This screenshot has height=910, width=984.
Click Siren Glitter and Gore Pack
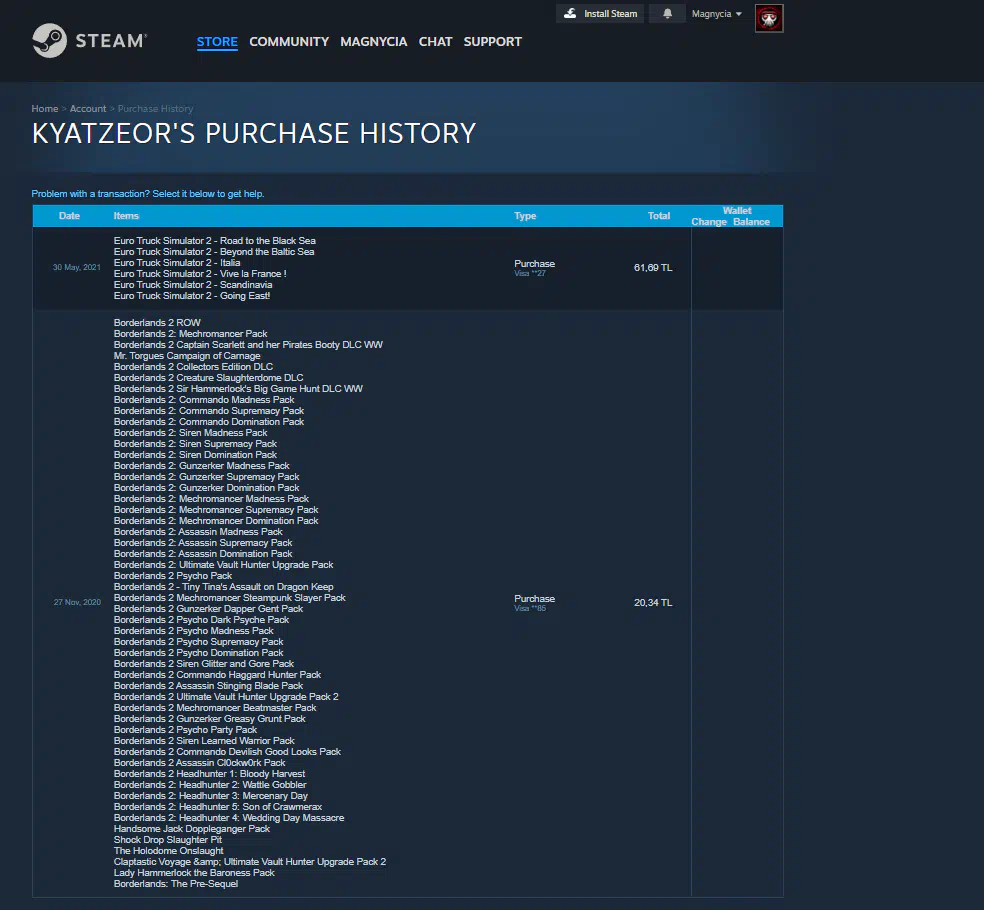204,663
